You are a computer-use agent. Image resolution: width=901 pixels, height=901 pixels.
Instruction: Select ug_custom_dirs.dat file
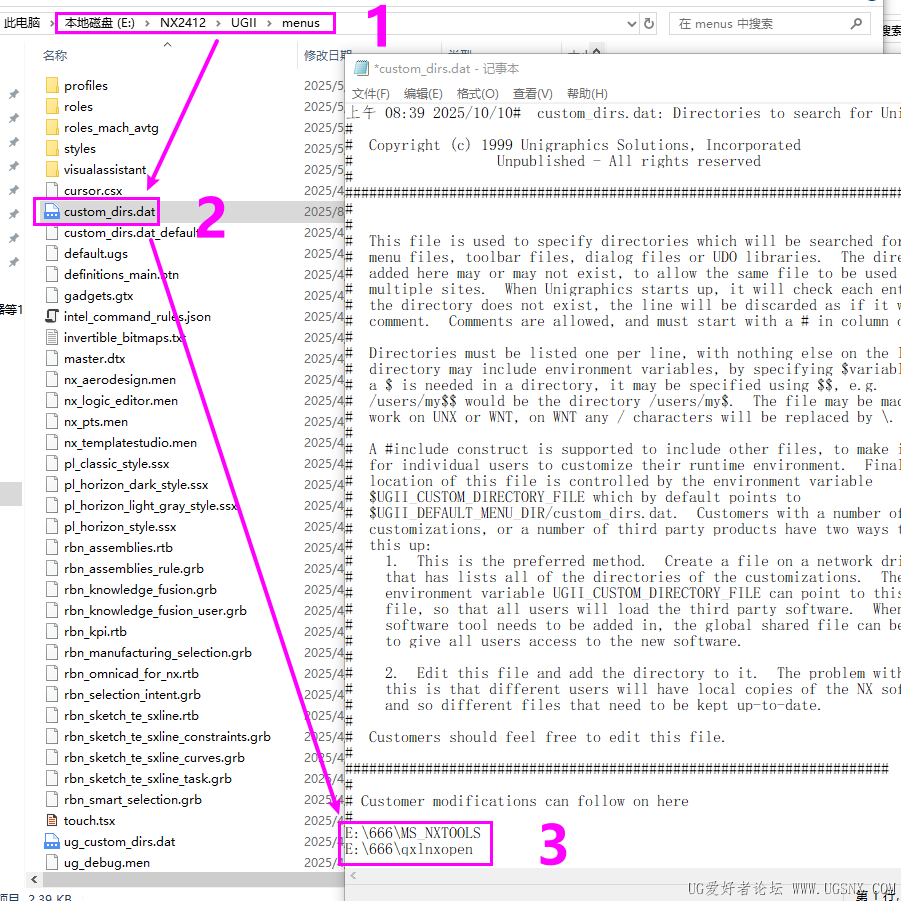coord(120,842)
